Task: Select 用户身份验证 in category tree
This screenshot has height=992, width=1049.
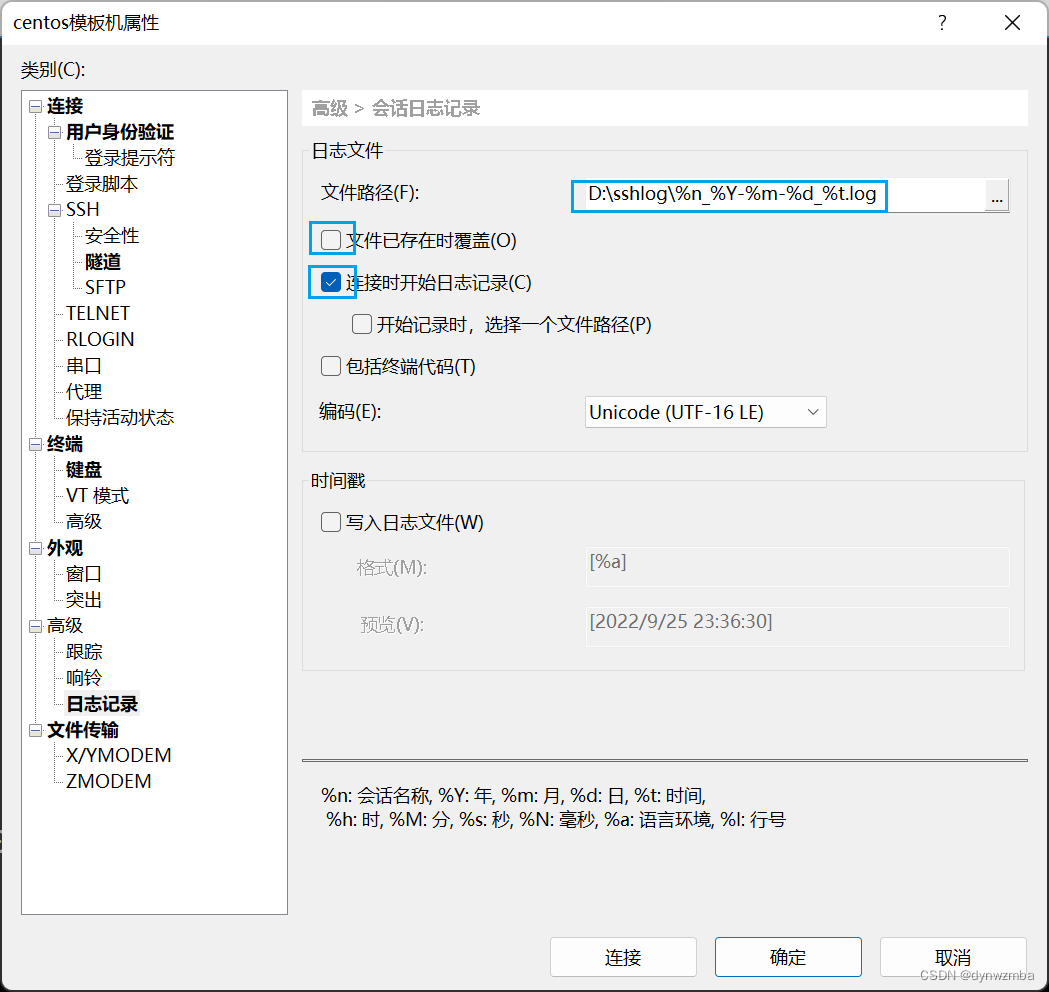Action: pos(120,132)
